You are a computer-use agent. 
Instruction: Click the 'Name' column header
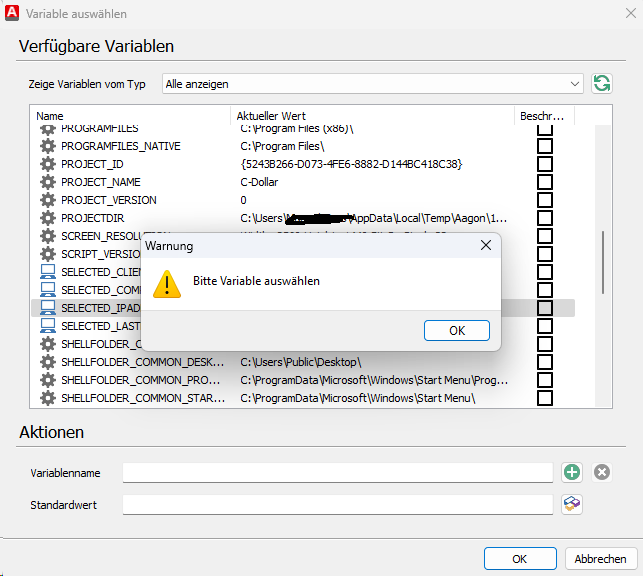(x=50, y=116)
